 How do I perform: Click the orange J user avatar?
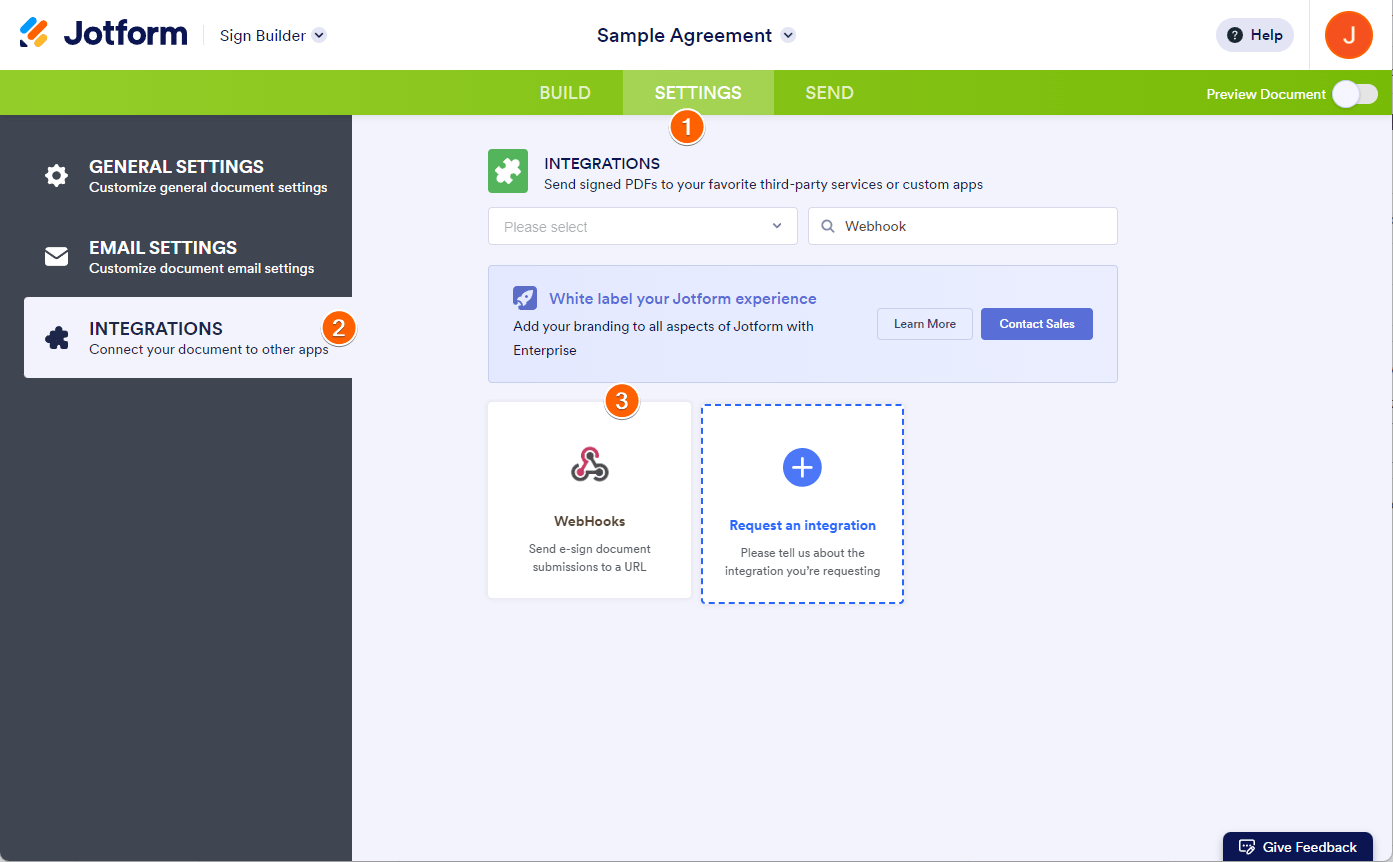tap(1348, 35)
